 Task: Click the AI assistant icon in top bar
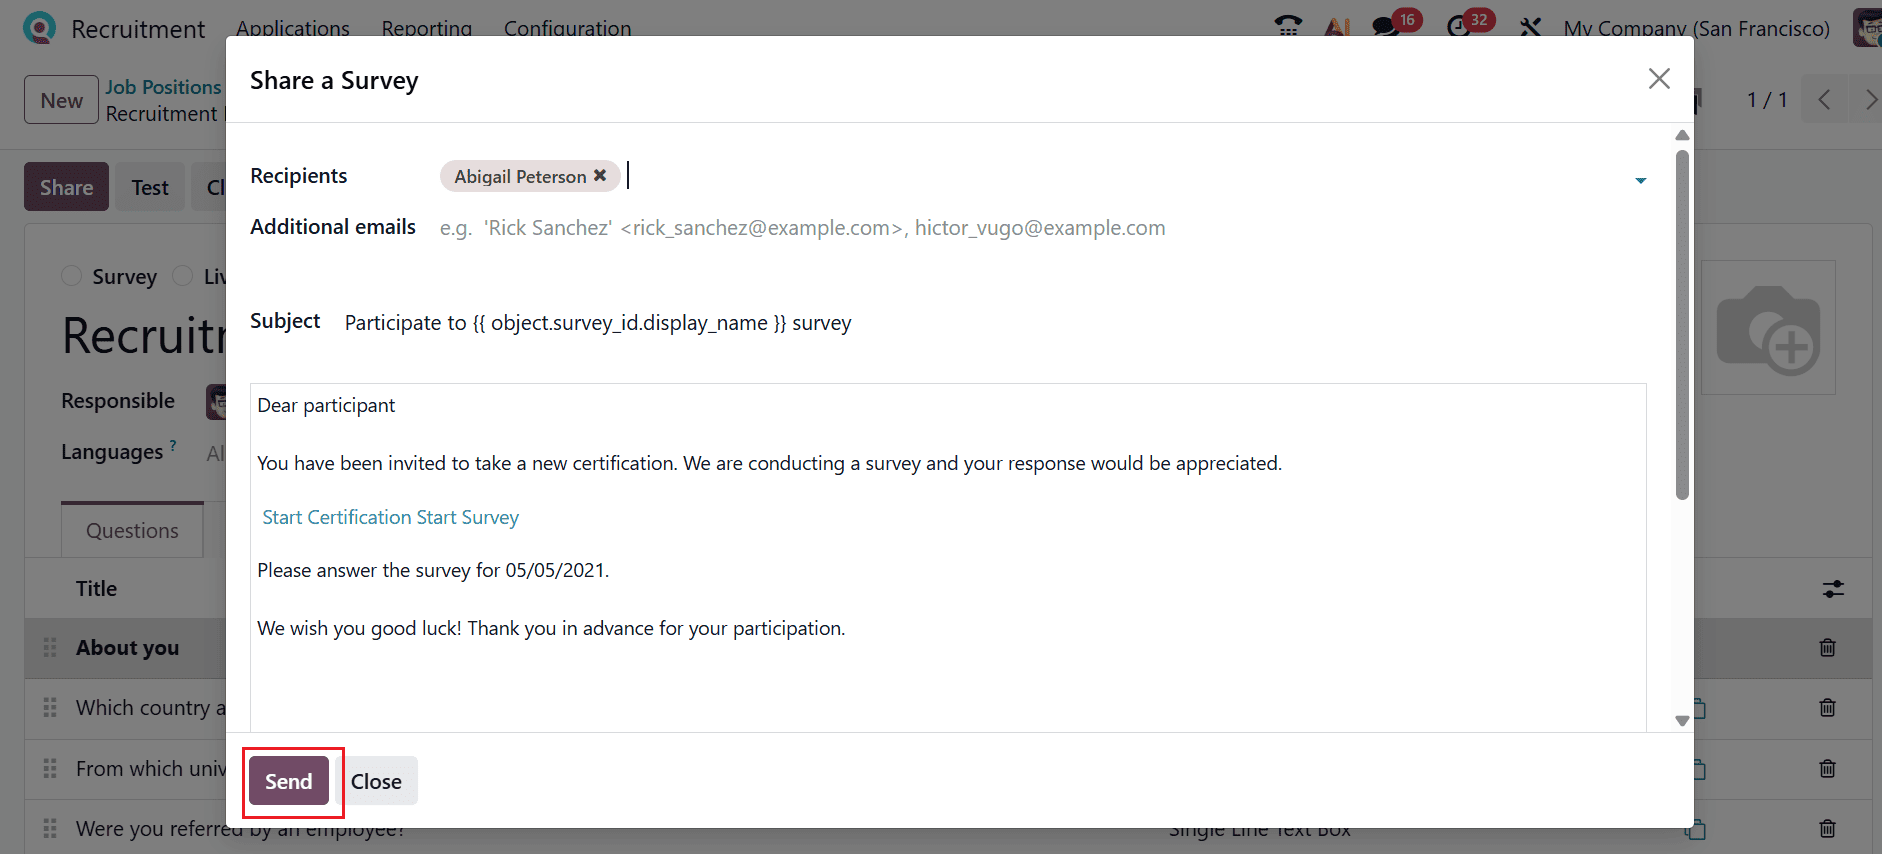click(1337, 27)
